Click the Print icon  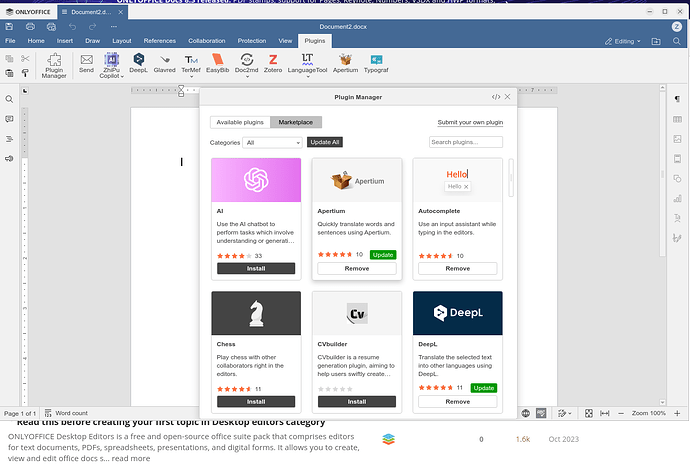(30, 27)
